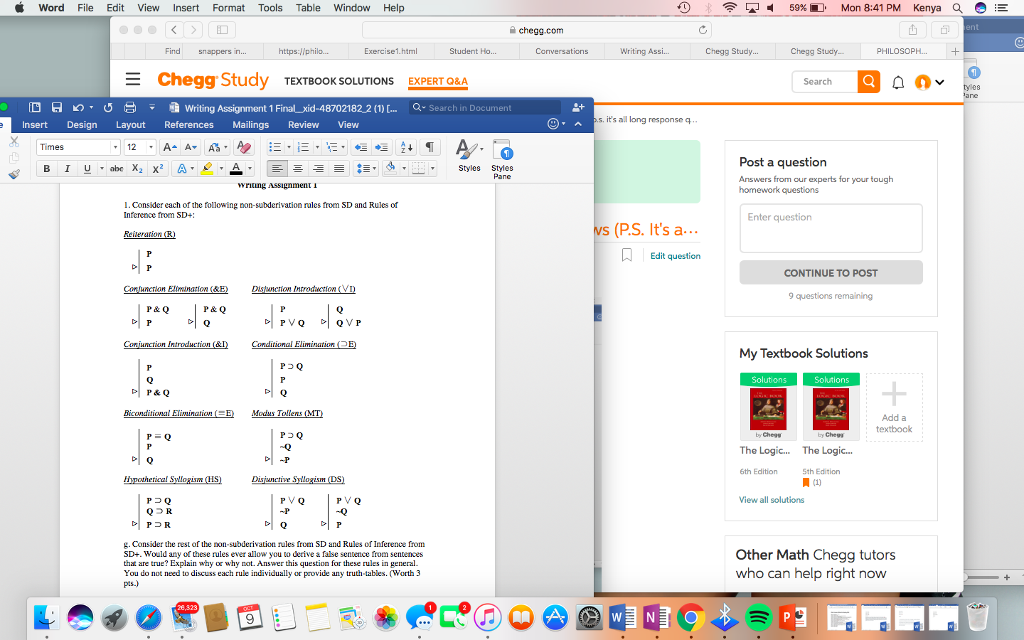The height and width of the screenshot is (640, 1024).
Task: Copy formatting with the Format Painter brush
Action: coord(14,174)
